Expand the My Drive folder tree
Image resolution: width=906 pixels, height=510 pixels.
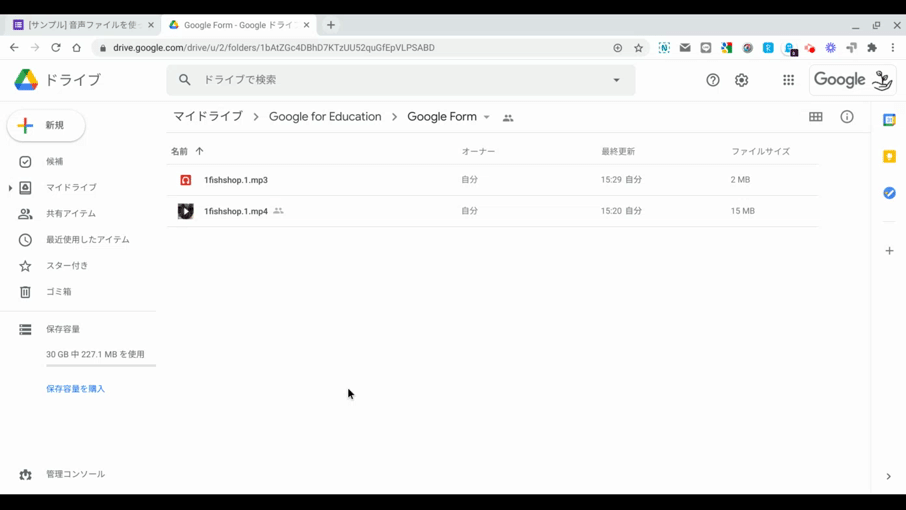(x=10, y=188)
